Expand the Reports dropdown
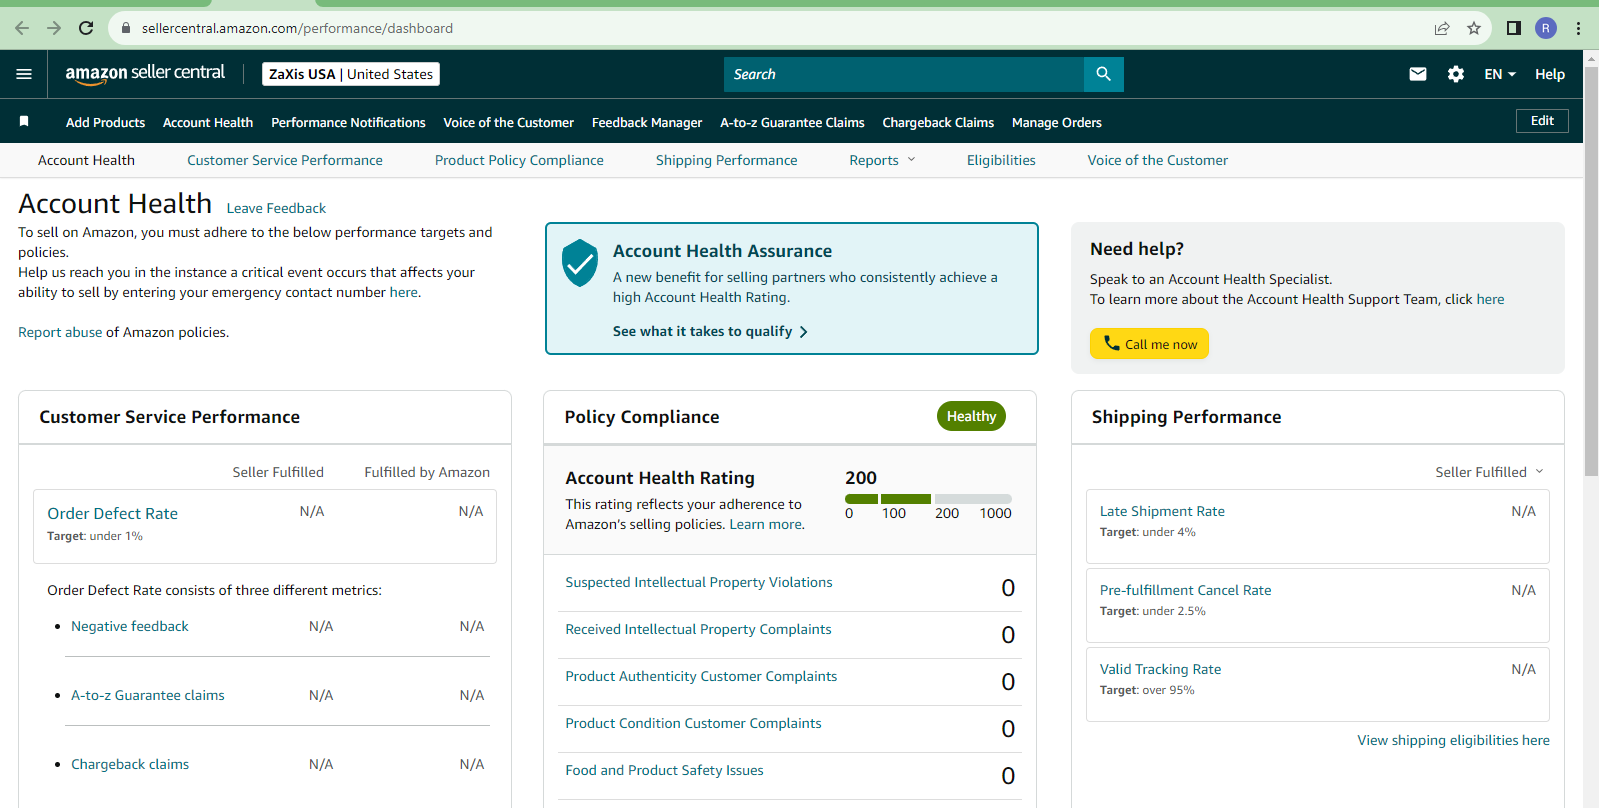This screenshot has height=808, width=1599. (882, 160)
